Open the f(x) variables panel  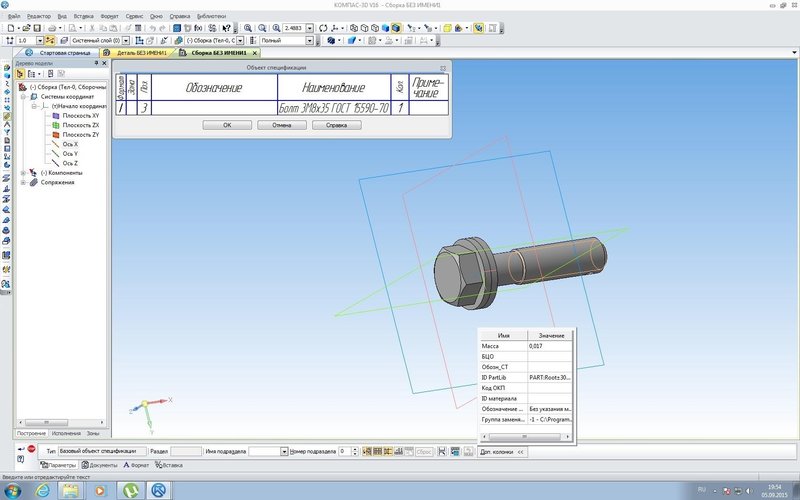197,28
